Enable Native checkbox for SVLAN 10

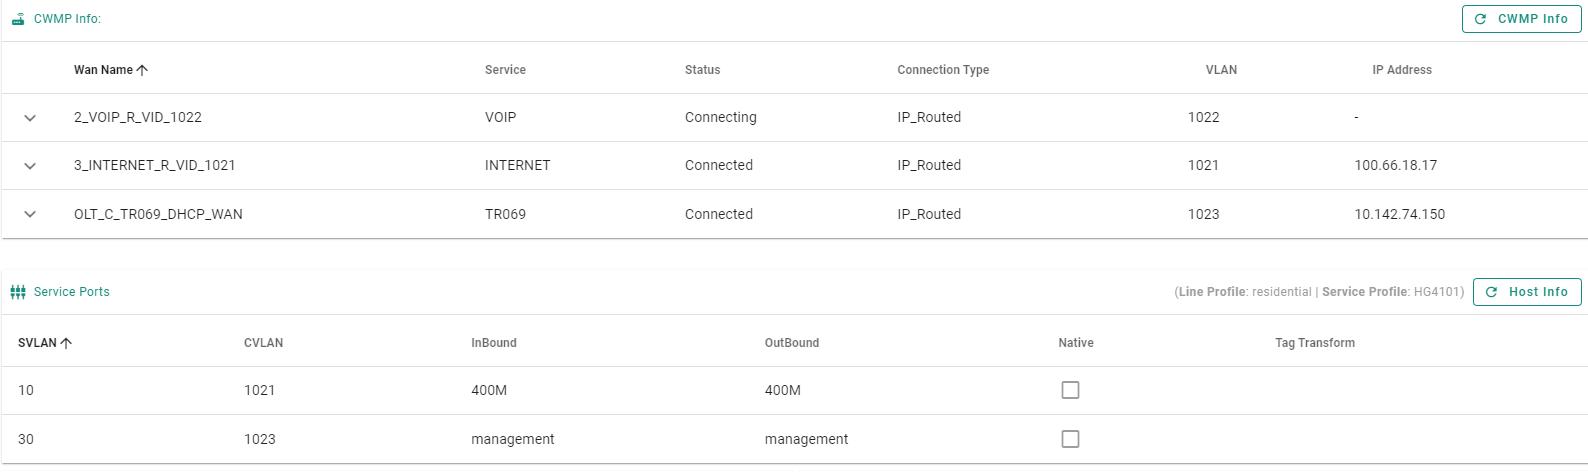pos(1070,390)
